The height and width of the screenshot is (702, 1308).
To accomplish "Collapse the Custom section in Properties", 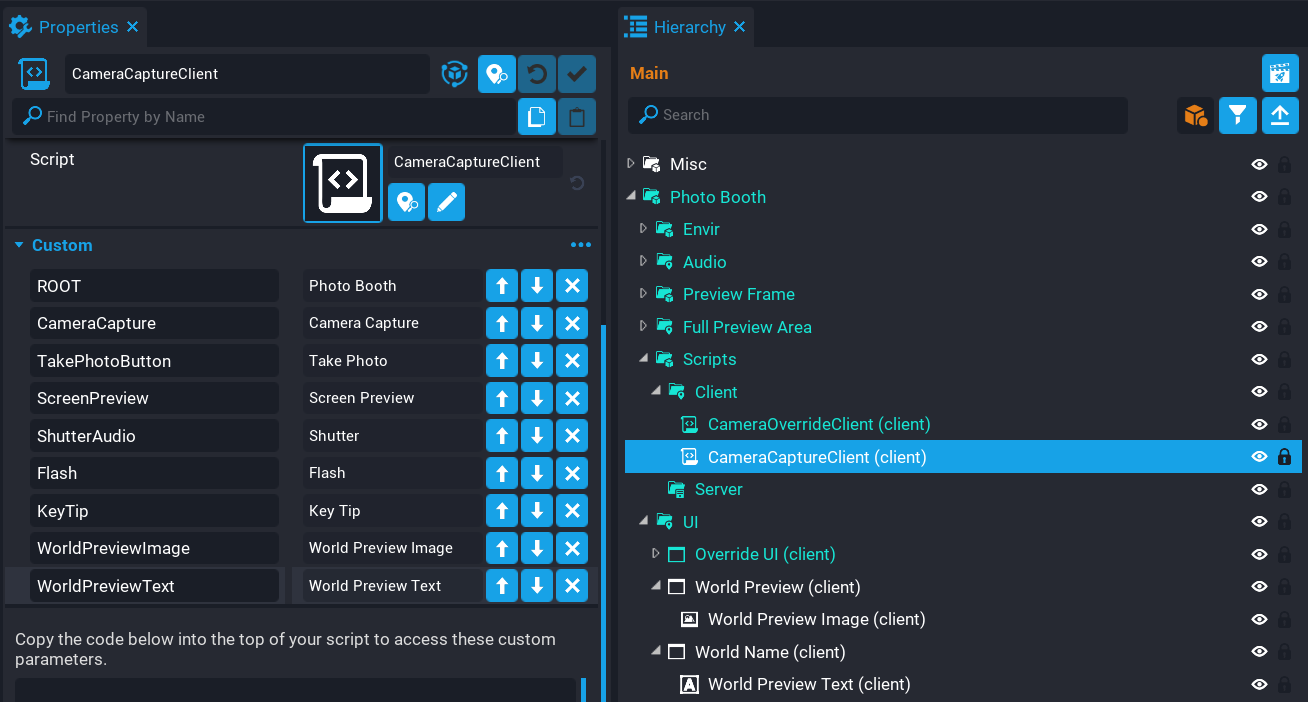I will pos(18,245).
